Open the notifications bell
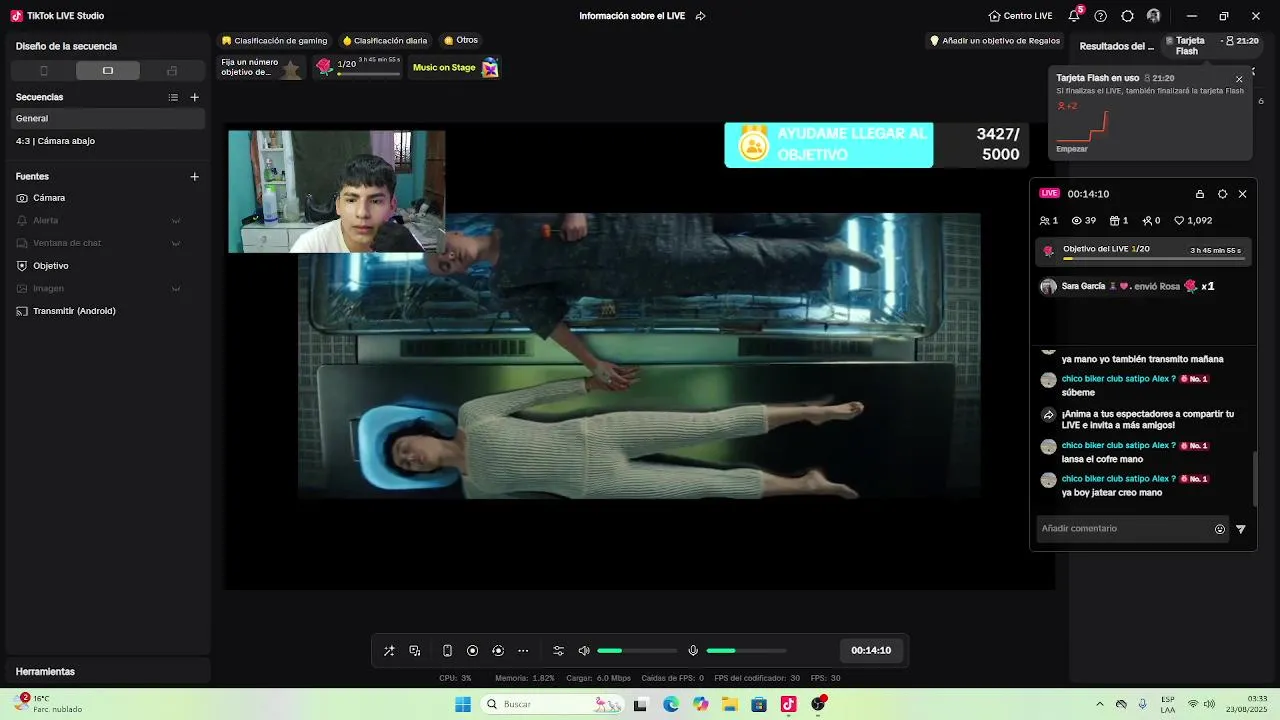 point(1074,16)
